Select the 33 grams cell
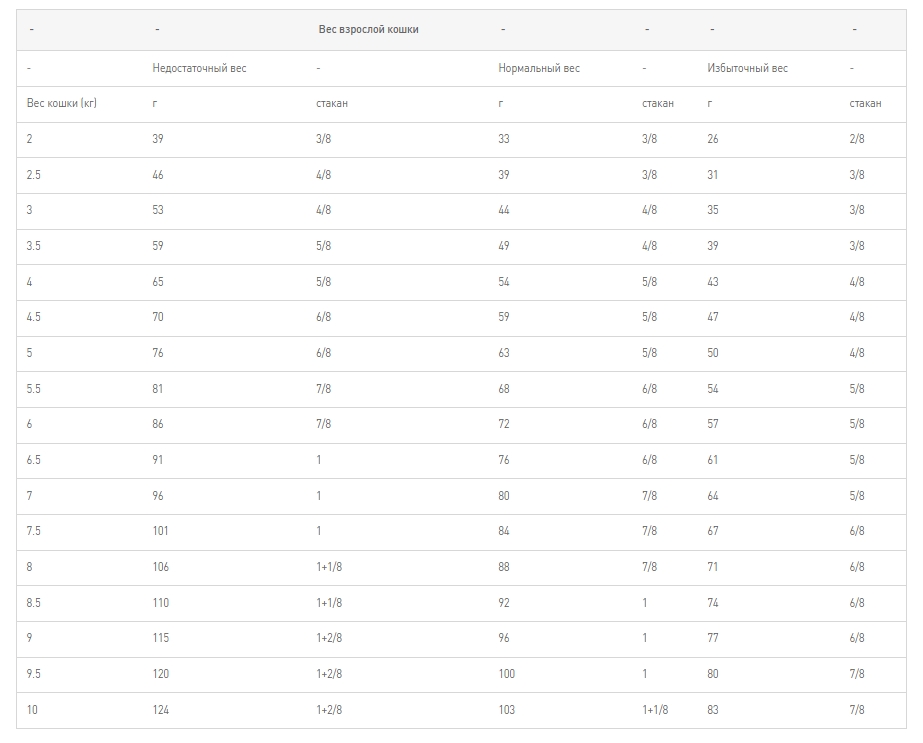Image resolution: width=923 pixels, height=743 pixels. point(503,139)
